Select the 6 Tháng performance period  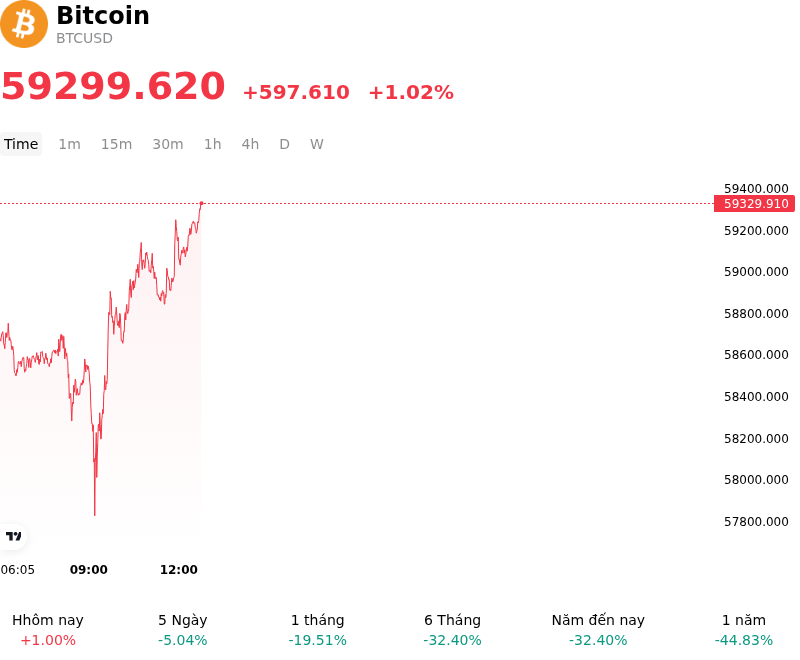pyautogui.click(x=452, y=630)
